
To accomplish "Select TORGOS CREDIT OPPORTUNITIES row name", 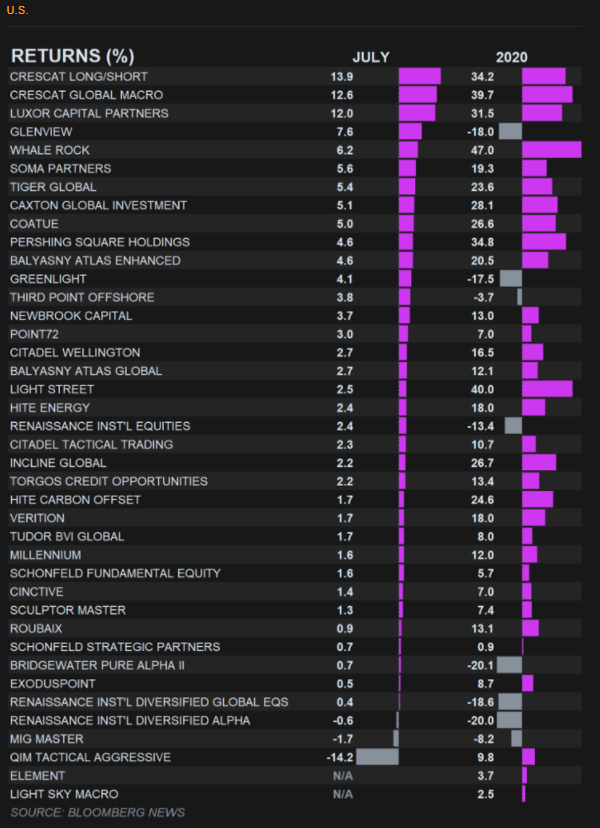I will pyautogui.click(x=109, y=481).
